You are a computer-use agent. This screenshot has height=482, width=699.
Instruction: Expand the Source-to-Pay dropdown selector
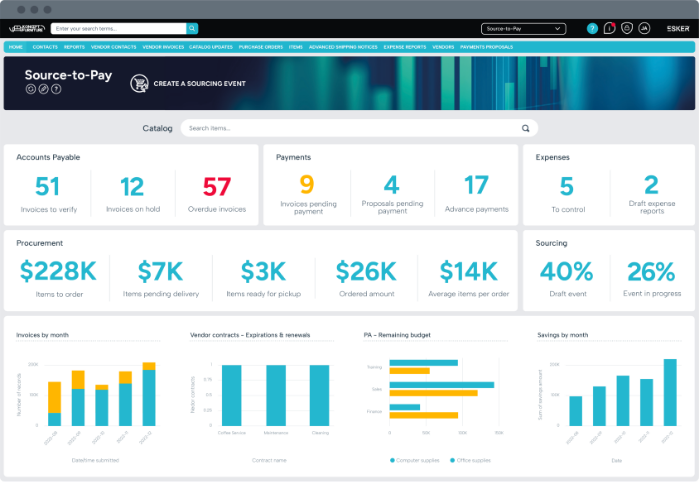[x=529, y=29]
